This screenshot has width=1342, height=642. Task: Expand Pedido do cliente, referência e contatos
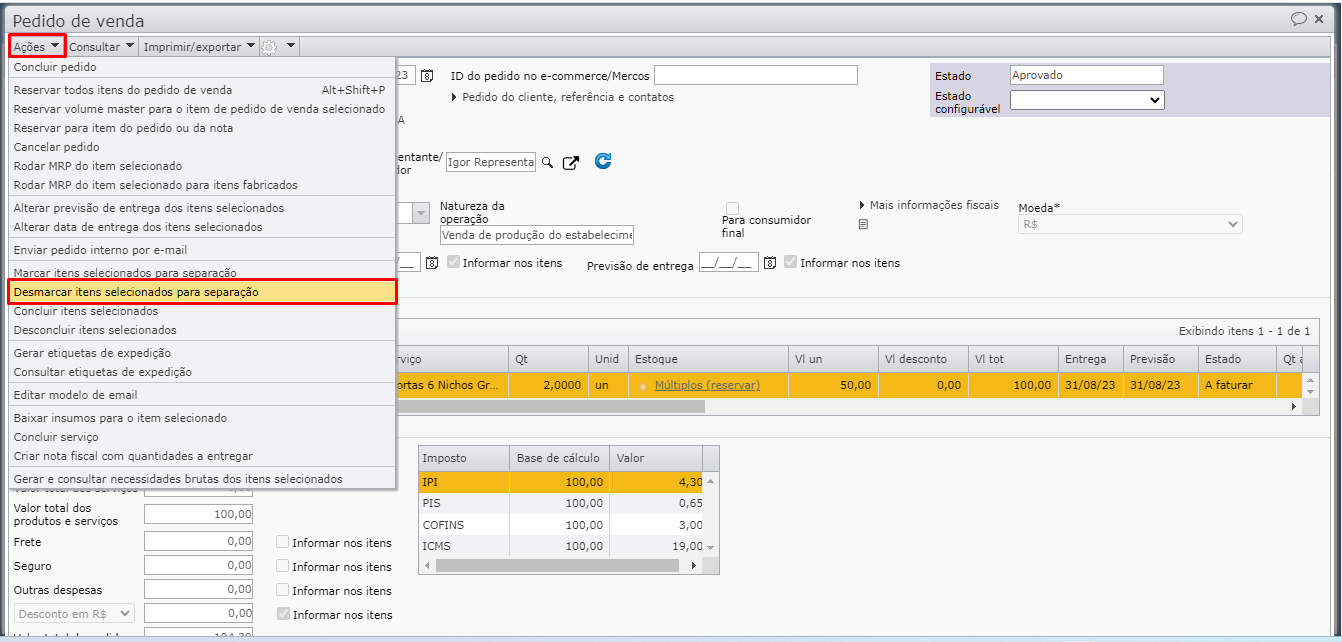455,97
